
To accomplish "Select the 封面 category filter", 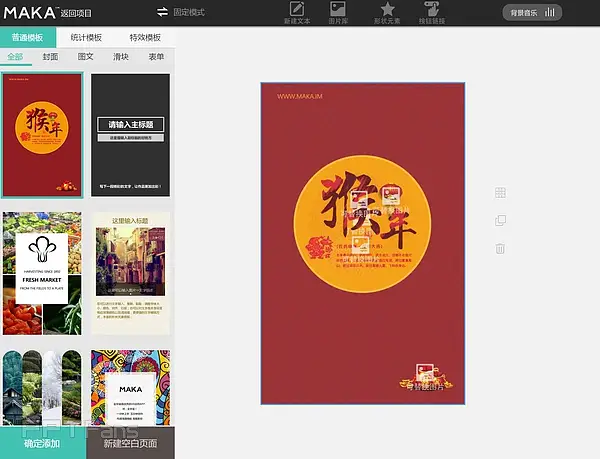I will (50, 57).
